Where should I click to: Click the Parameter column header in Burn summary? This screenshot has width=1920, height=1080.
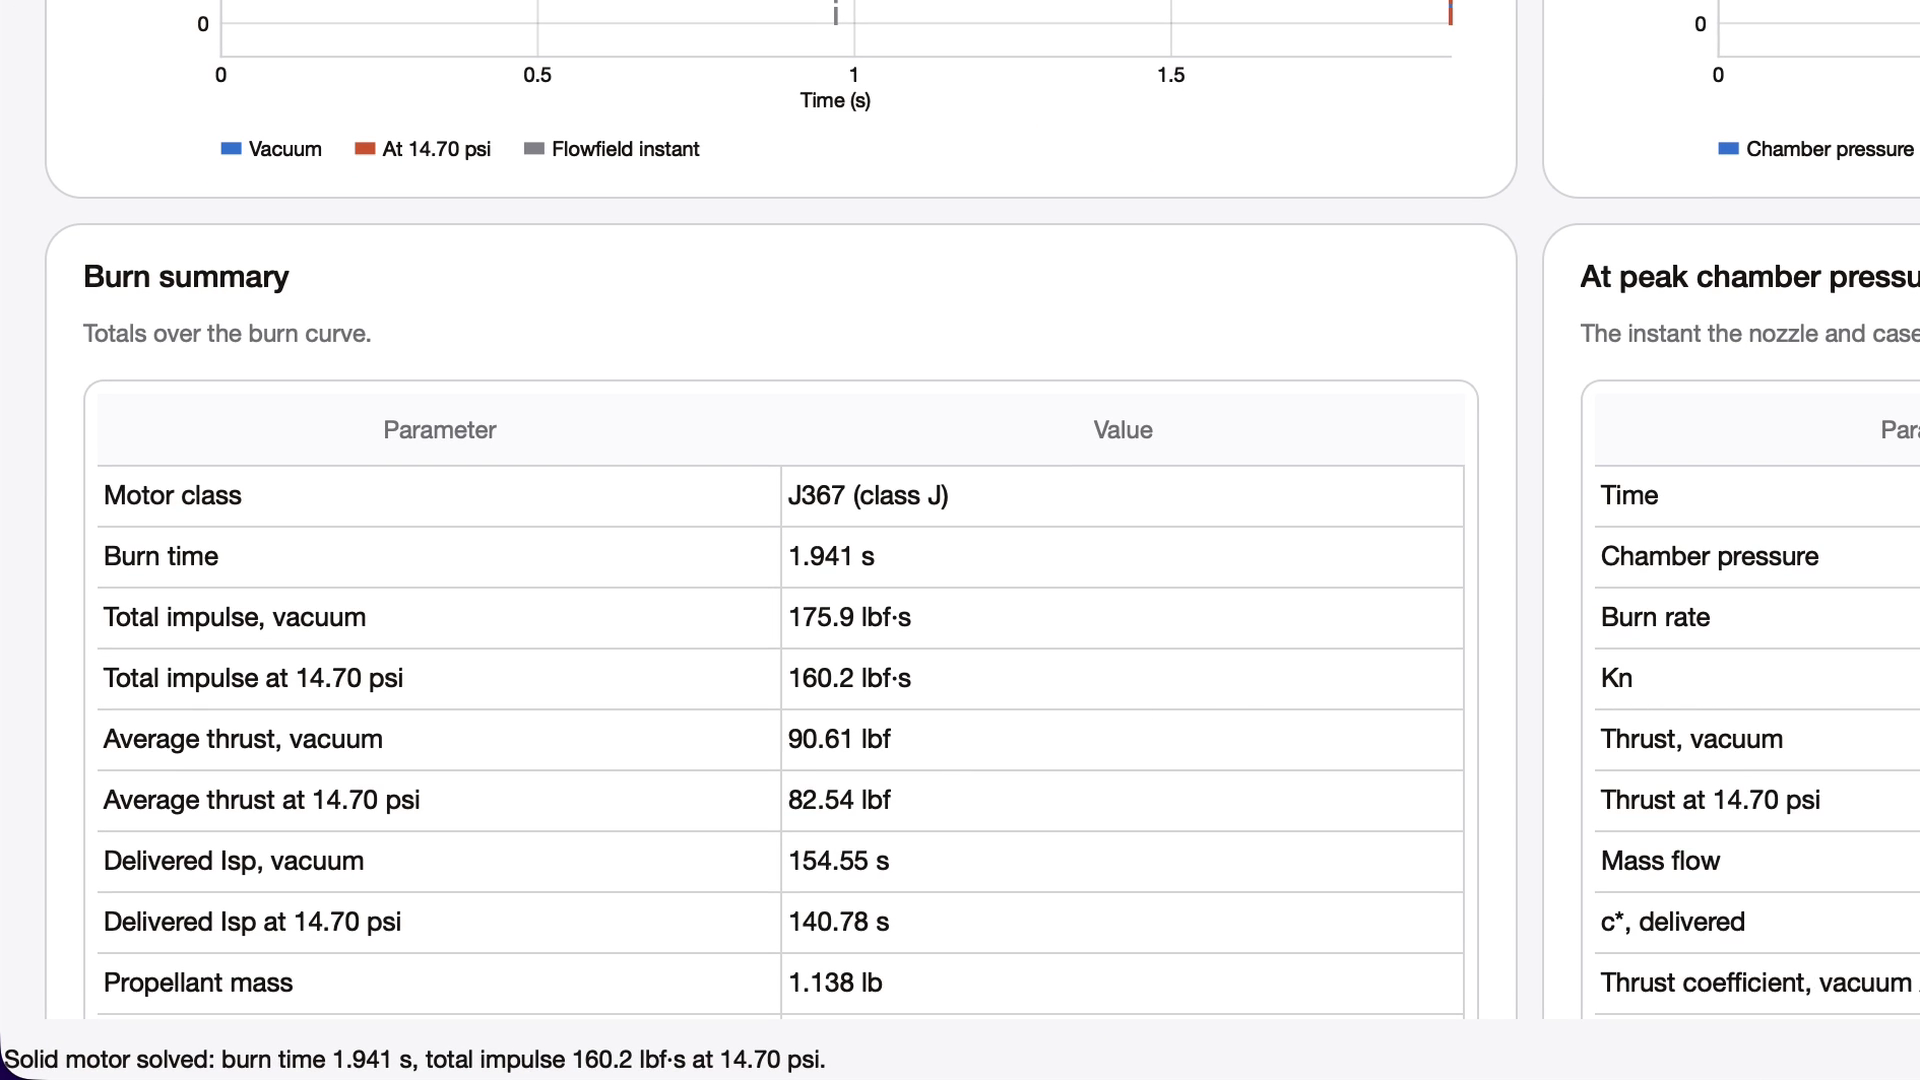439,430
